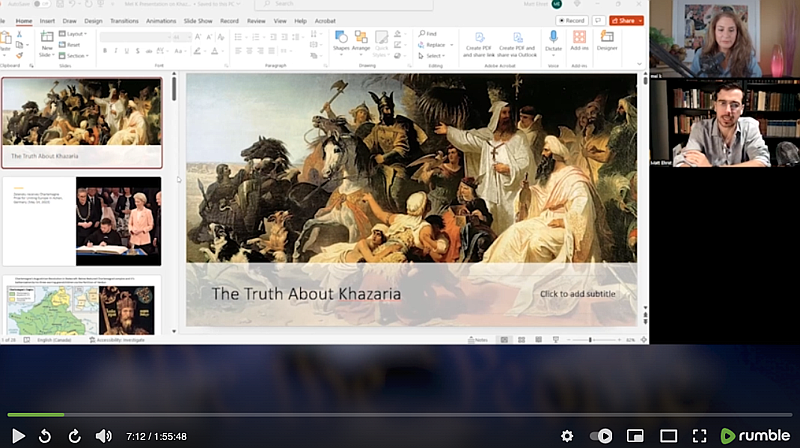Open the Share dropdown button

626,20
